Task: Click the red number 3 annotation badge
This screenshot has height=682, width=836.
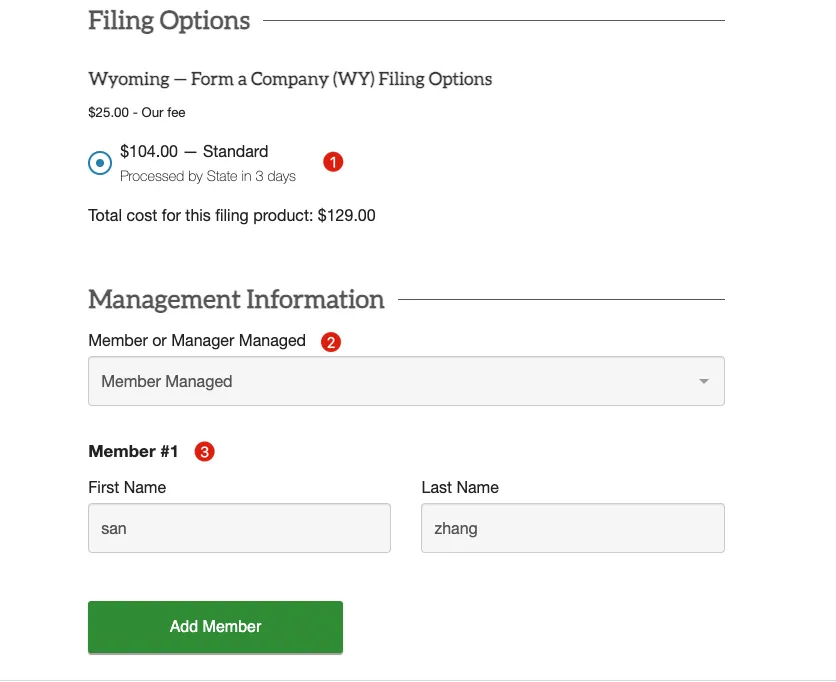Action: coord(204,452)
